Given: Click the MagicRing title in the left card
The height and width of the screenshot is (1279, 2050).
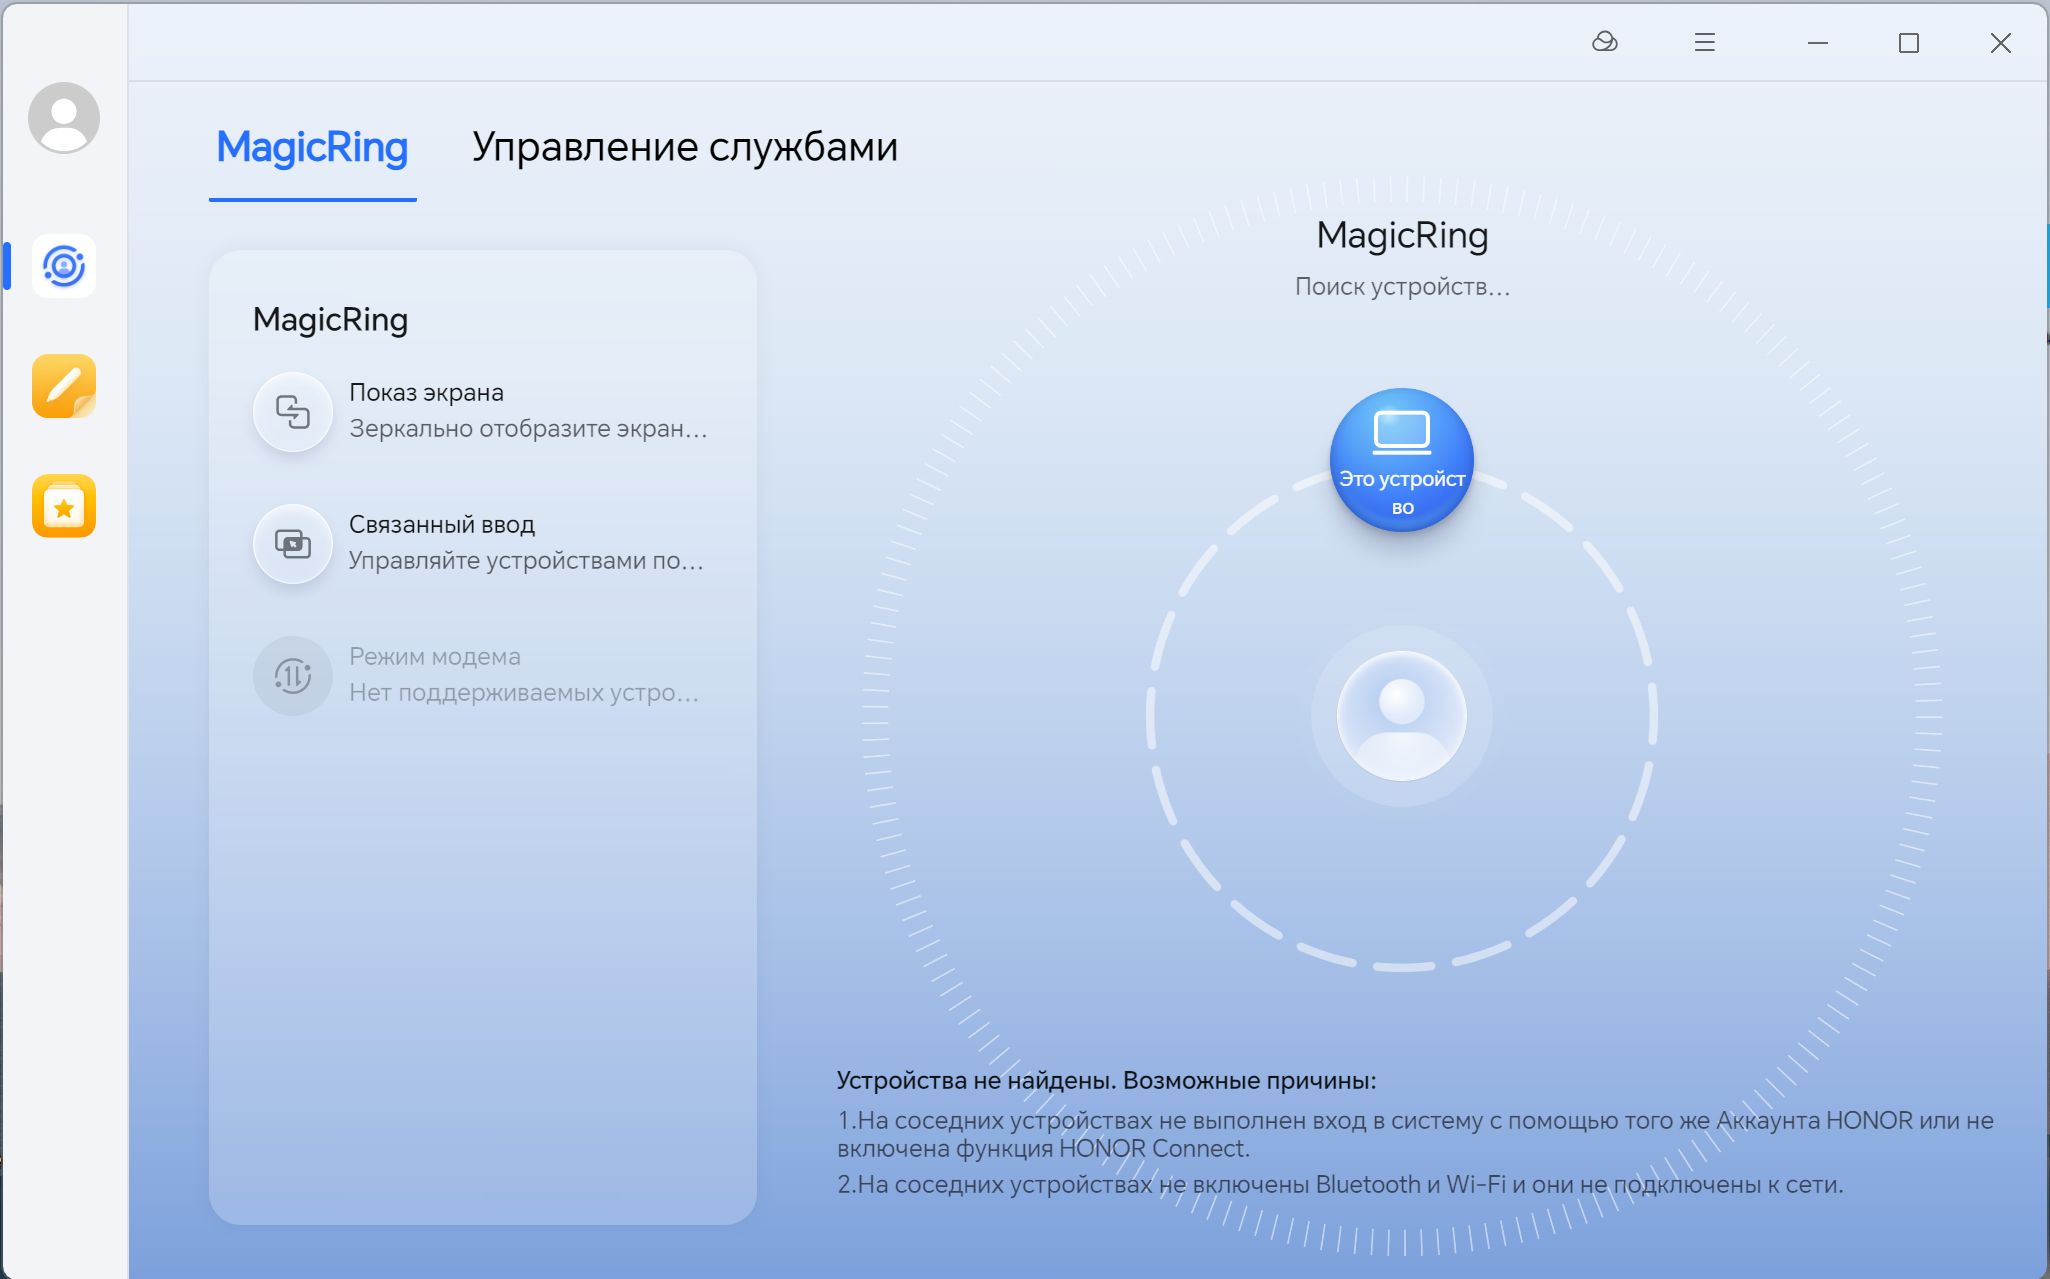Looking at the screenshot, I should [x=330, y=320].
